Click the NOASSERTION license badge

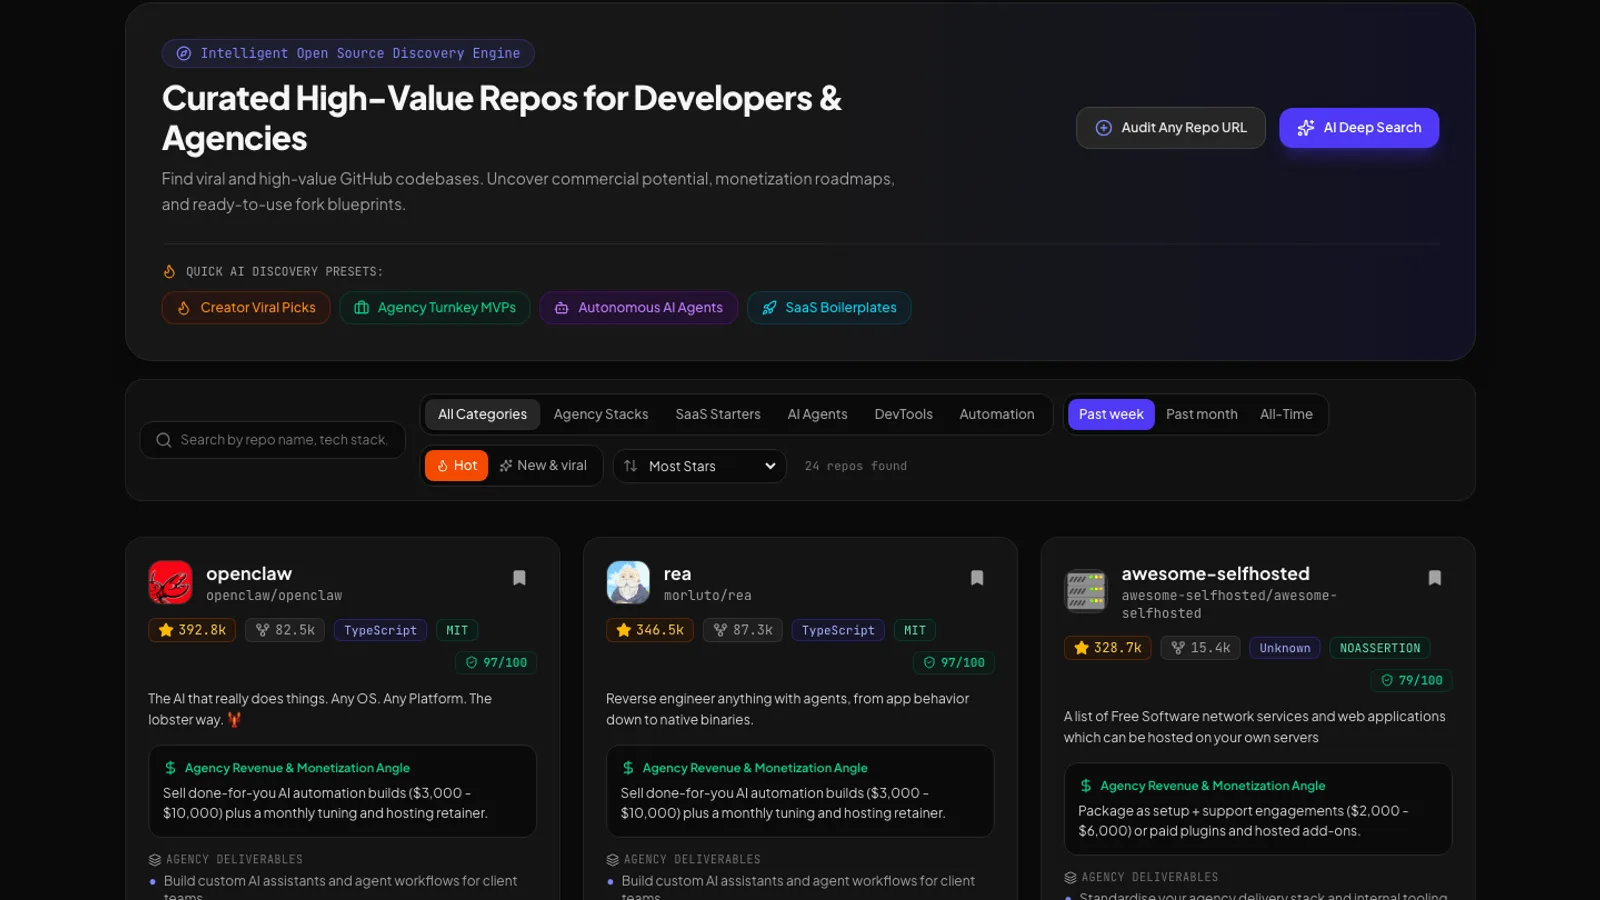(x=1380, y=648)
